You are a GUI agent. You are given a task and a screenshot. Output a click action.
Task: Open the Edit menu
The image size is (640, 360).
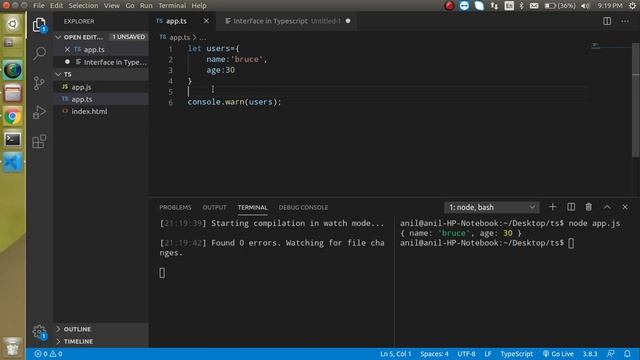(x=56, y=6)
